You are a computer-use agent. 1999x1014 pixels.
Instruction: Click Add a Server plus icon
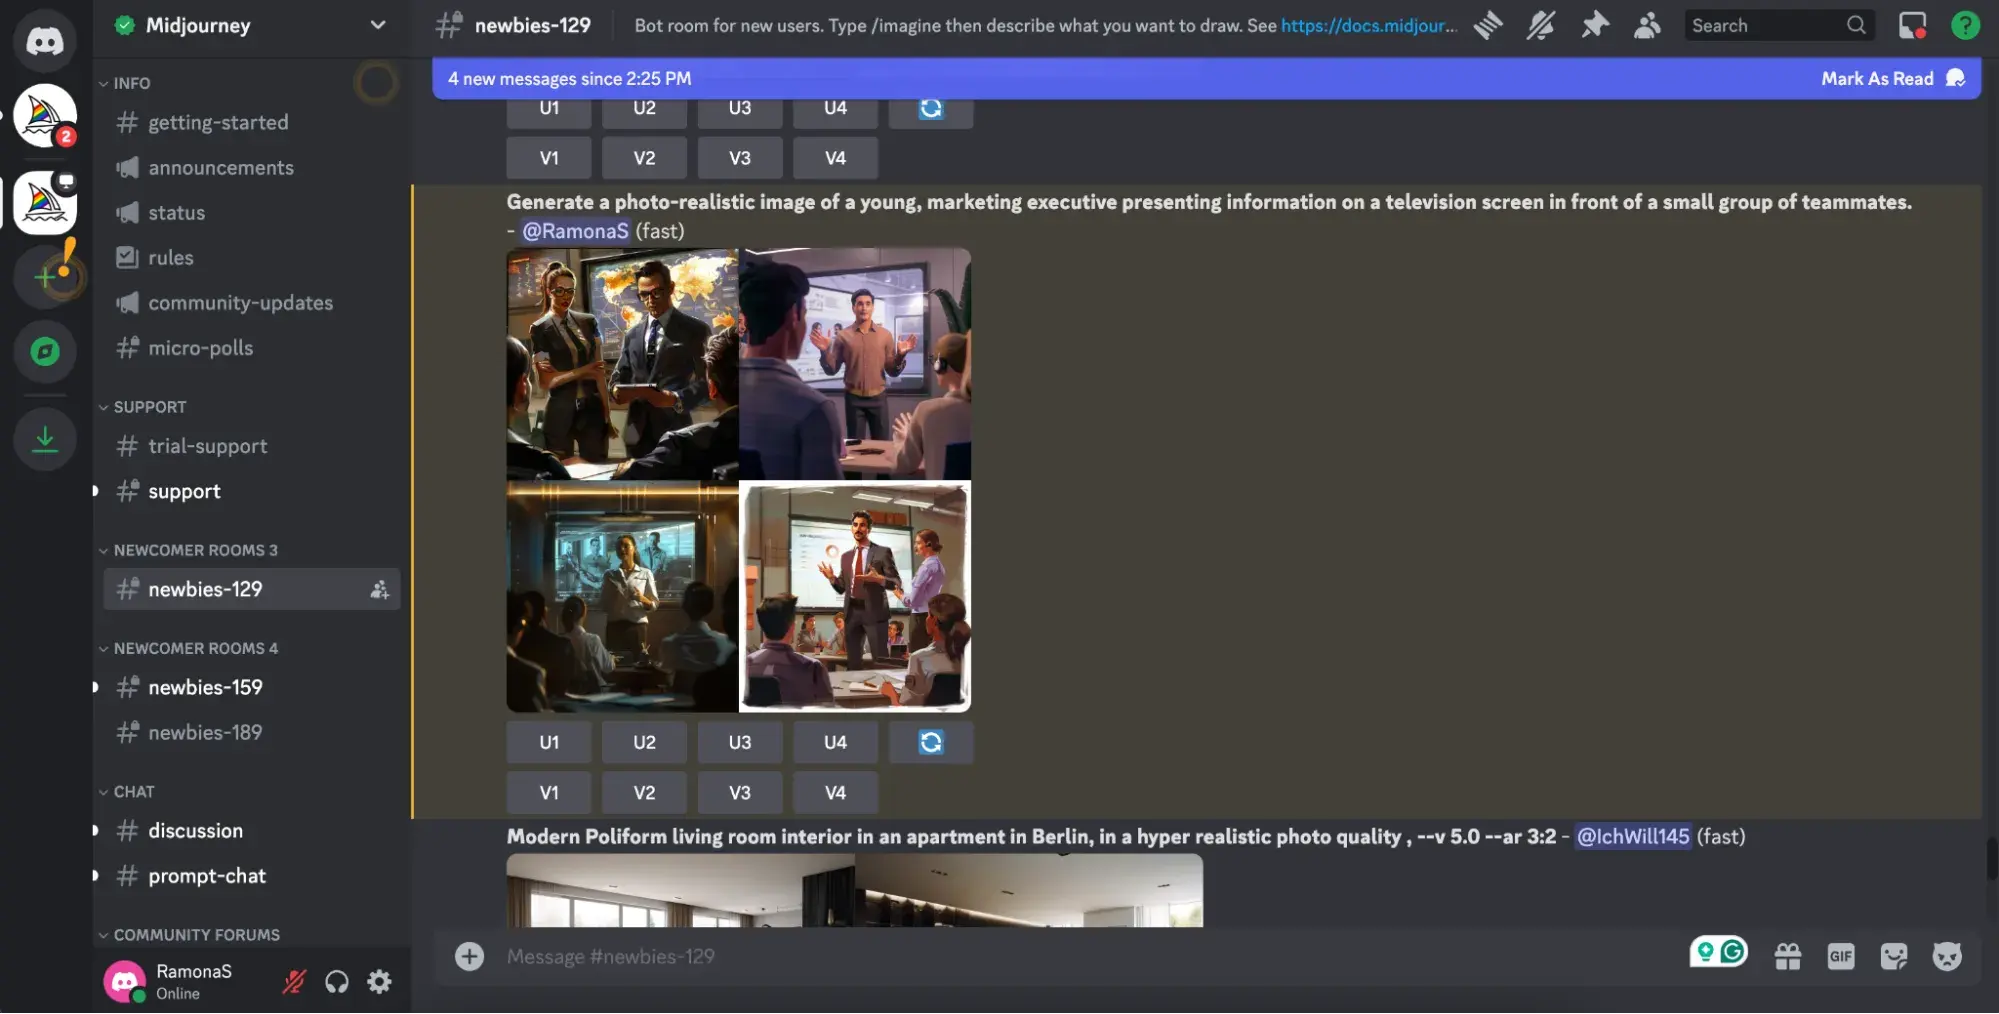coord(45,276)
